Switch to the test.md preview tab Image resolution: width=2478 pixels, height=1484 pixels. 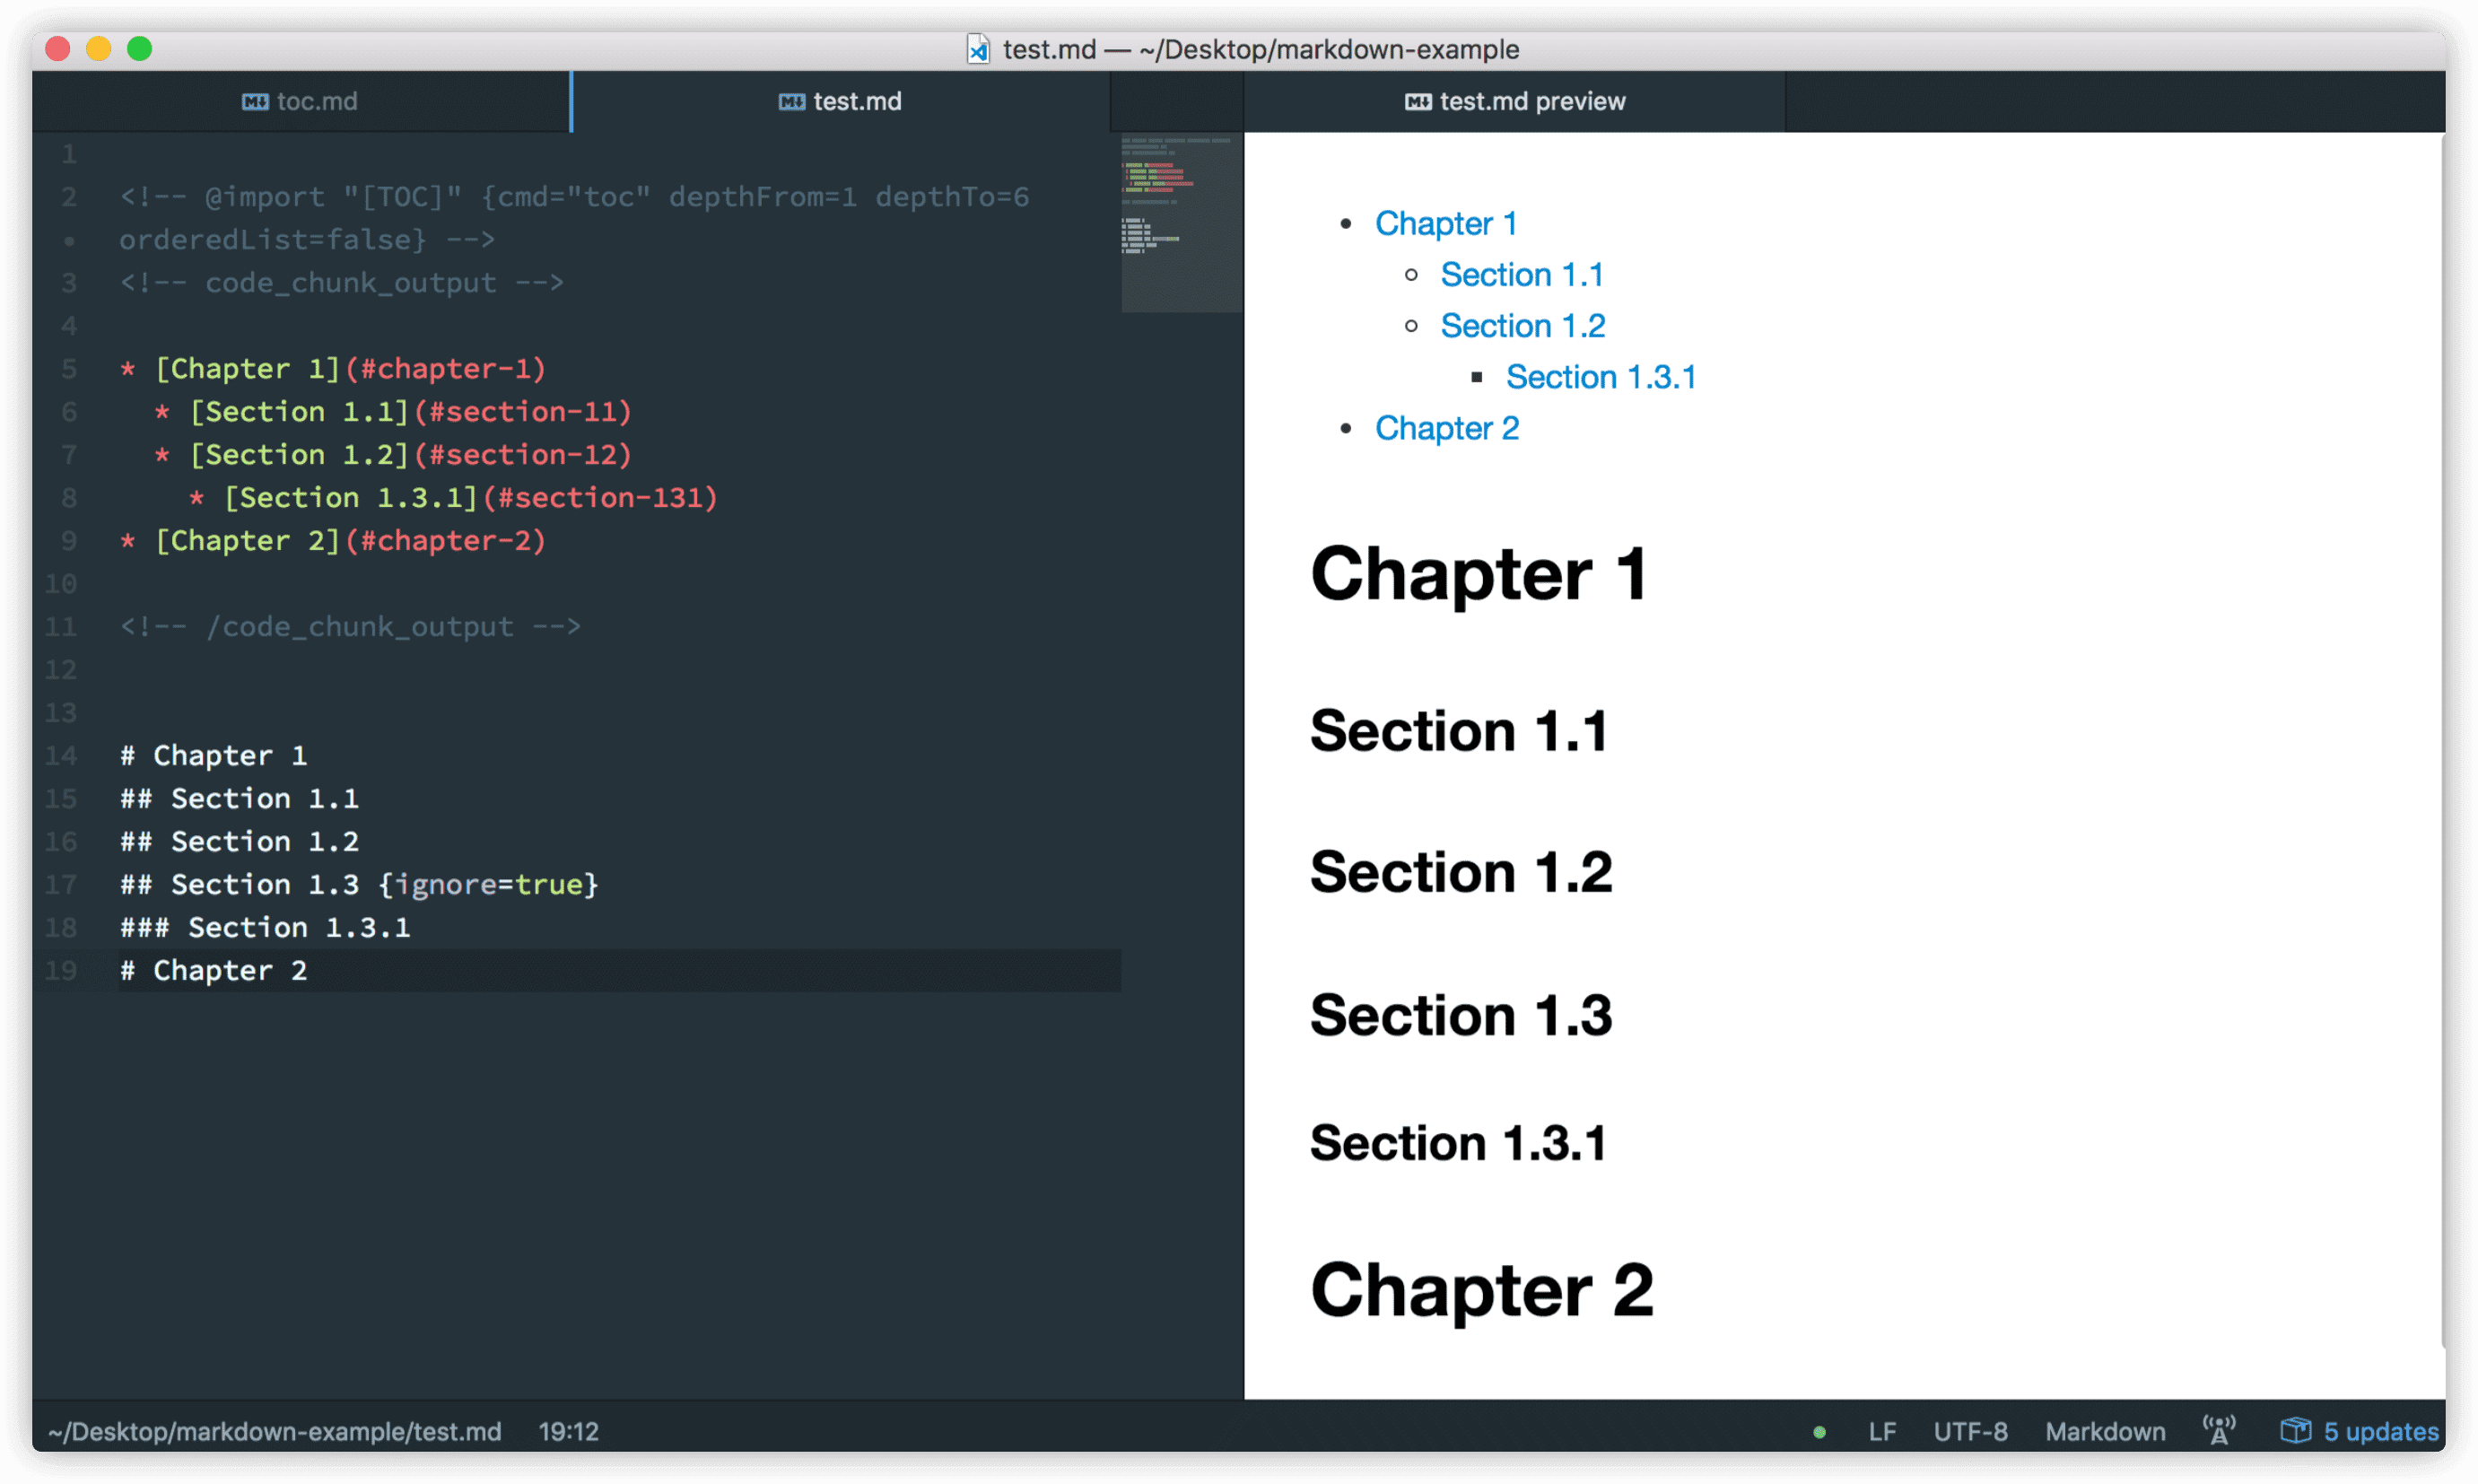(x=1531, y=102)
